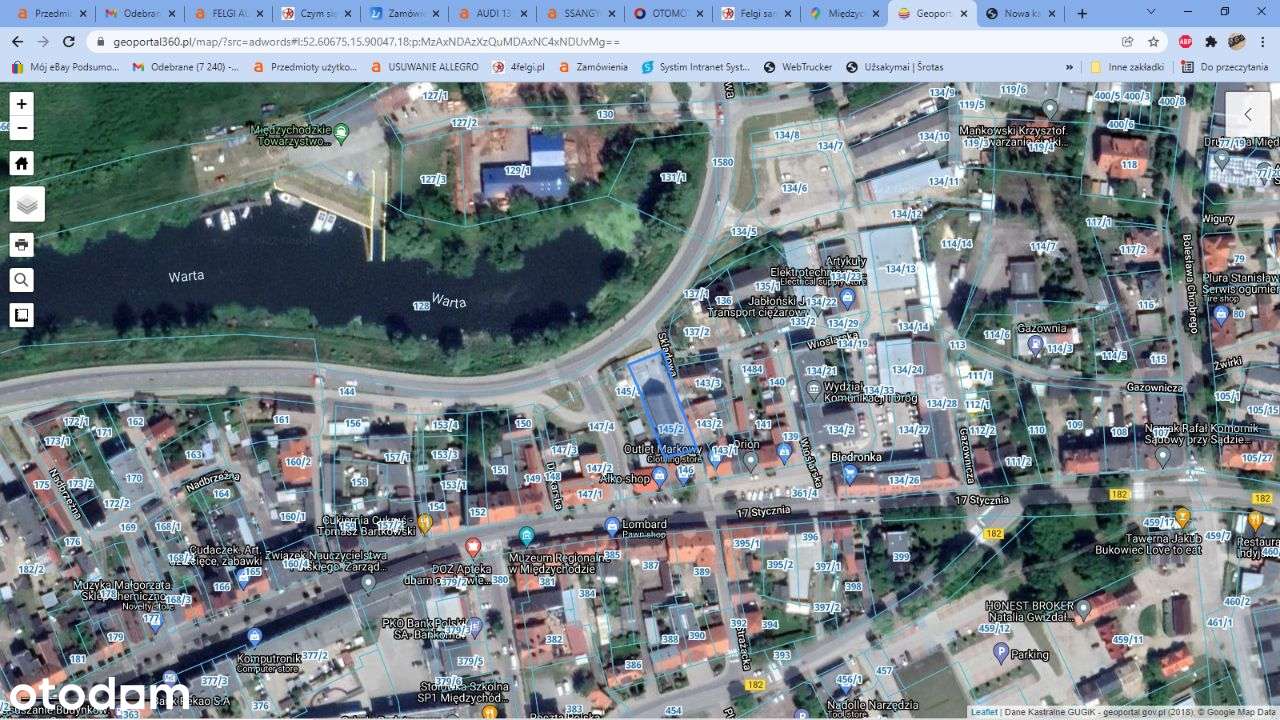
Task: Show more bookmarks with double chevron
Action: click(x=1069, y=67)
